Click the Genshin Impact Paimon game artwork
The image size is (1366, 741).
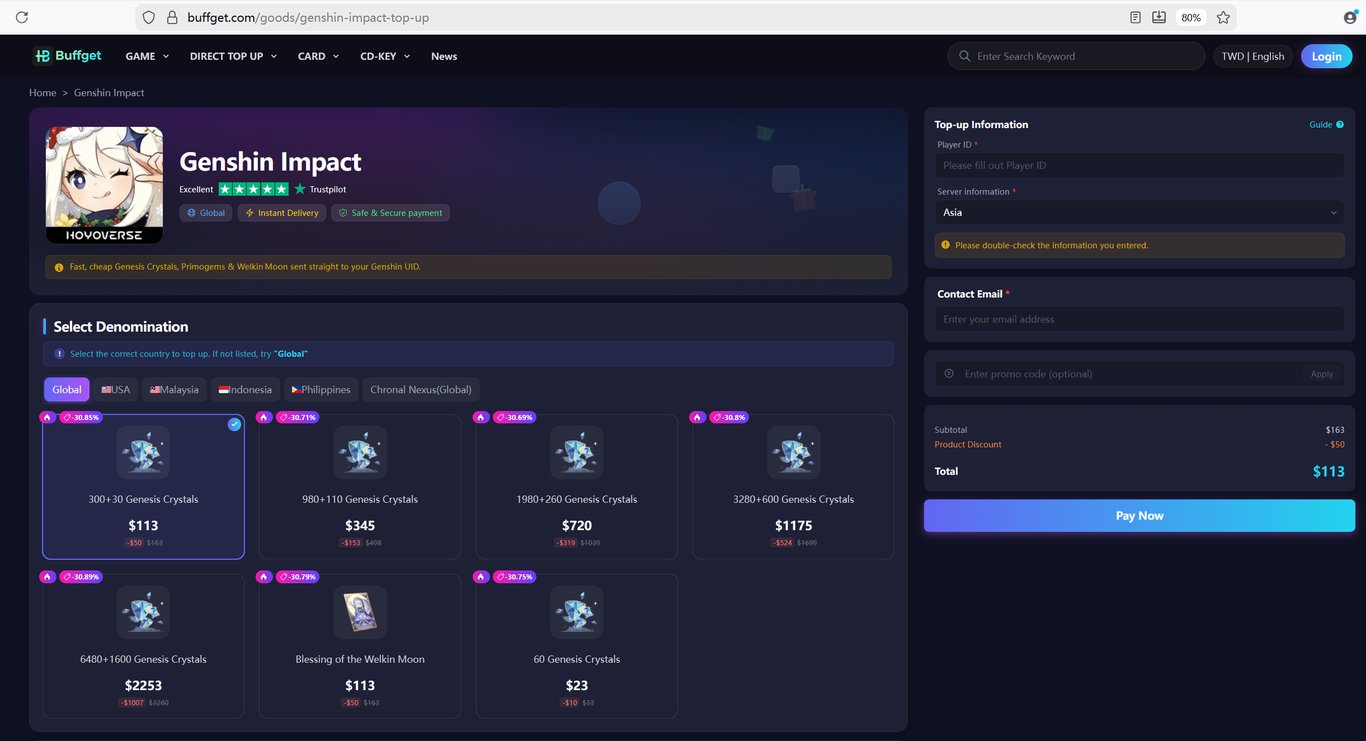click(x=104, y=185)
